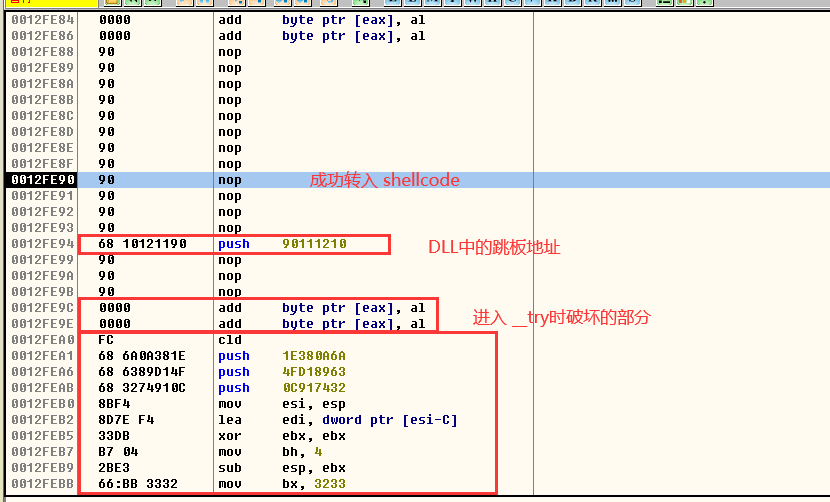830x502 pixels.
Task: Click hex bytes 68 10121190
Action: (x=142, y=244)
